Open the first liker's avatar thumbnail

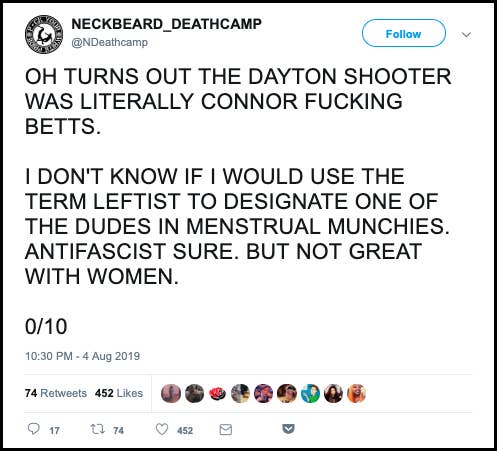[x=171, y=393]
